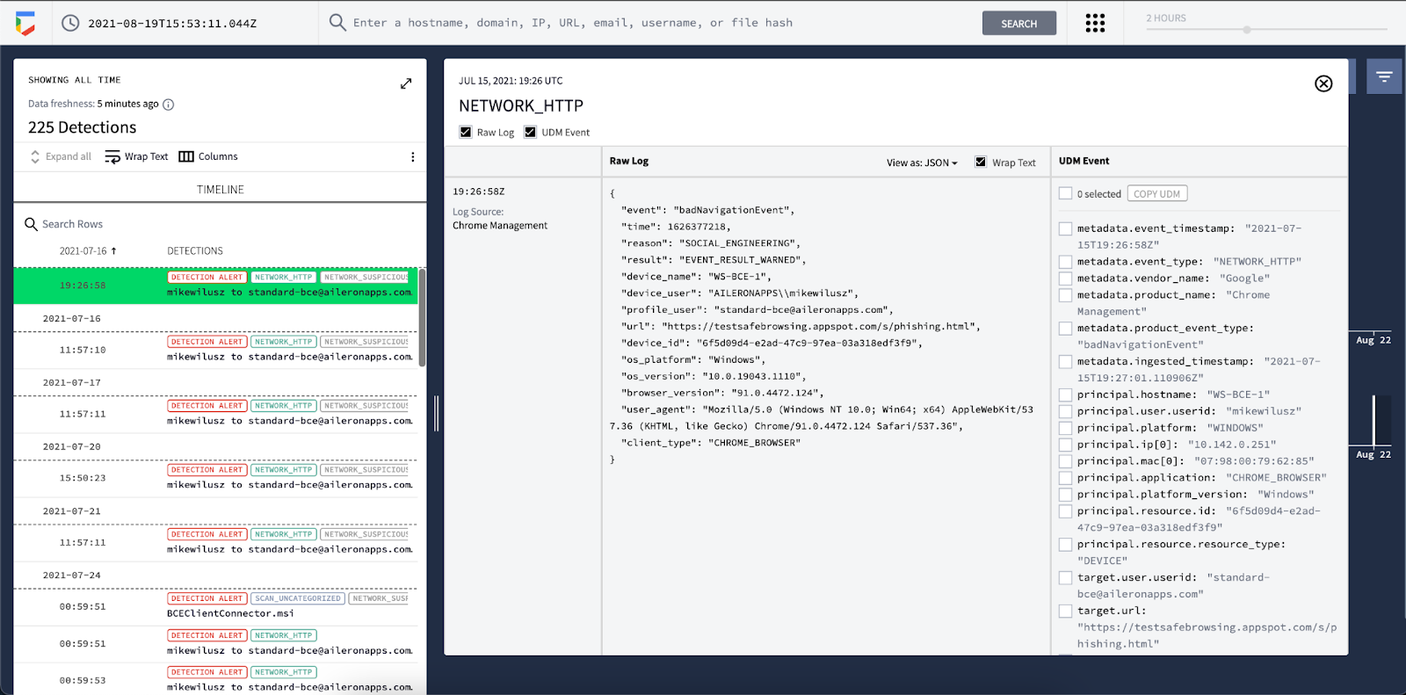
Task: Check the 0 selected select-all checkbox
Action: [x=1066, y=194]
